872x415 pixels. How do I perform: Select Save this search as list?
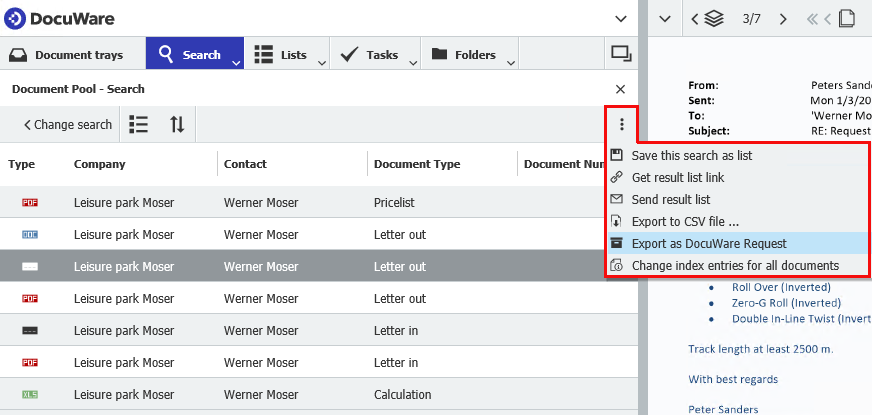(x=692, y=156)
